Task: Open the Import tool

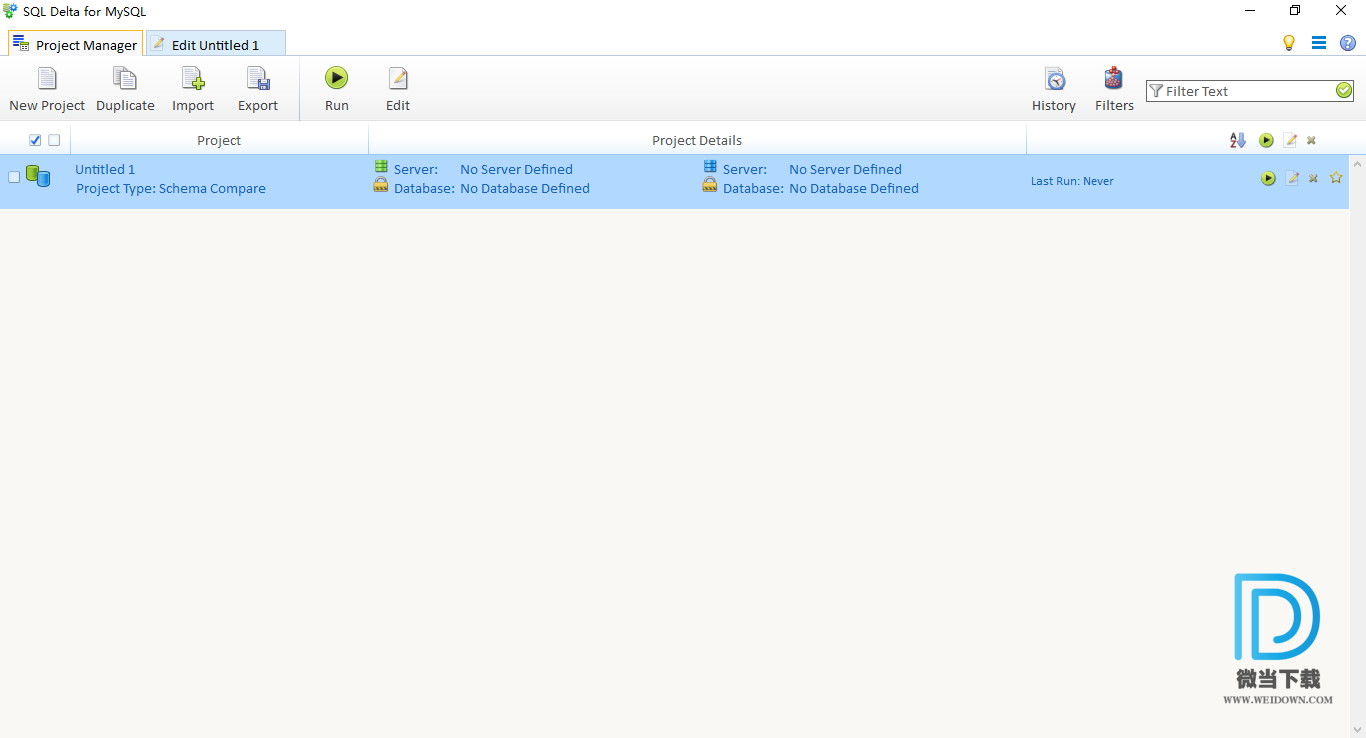Action: [x=193, y=89]
